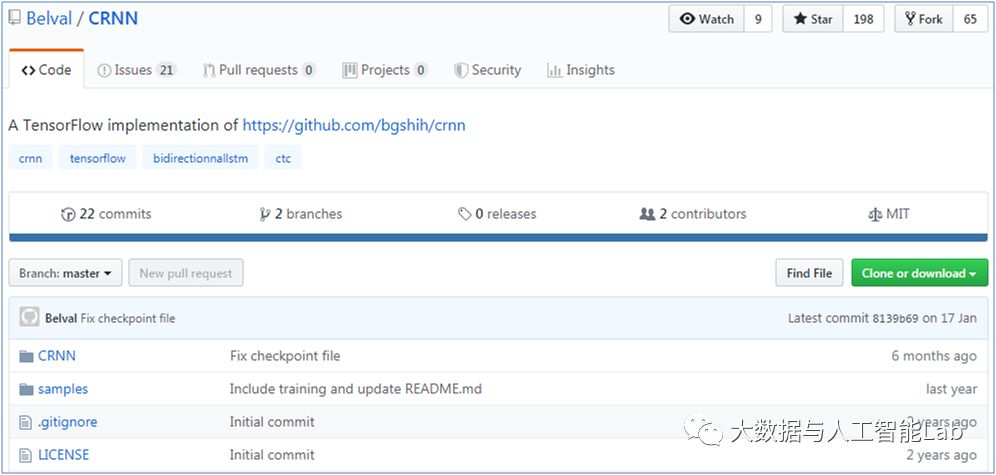996x475 pixels.
Task: Open the forks count 65
Action: (x=970, y=19)
